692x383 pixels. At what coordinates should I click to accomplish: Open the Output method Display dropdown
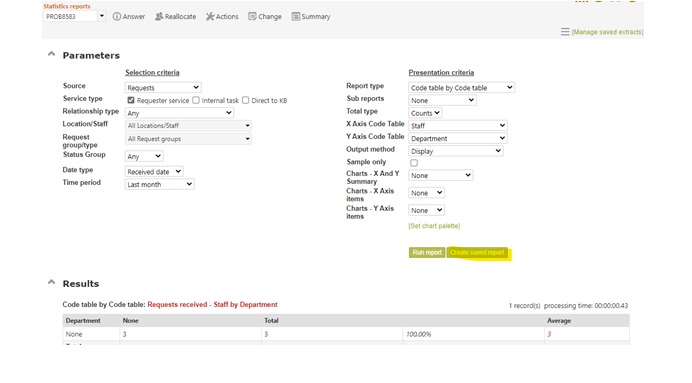pos(455,151)
